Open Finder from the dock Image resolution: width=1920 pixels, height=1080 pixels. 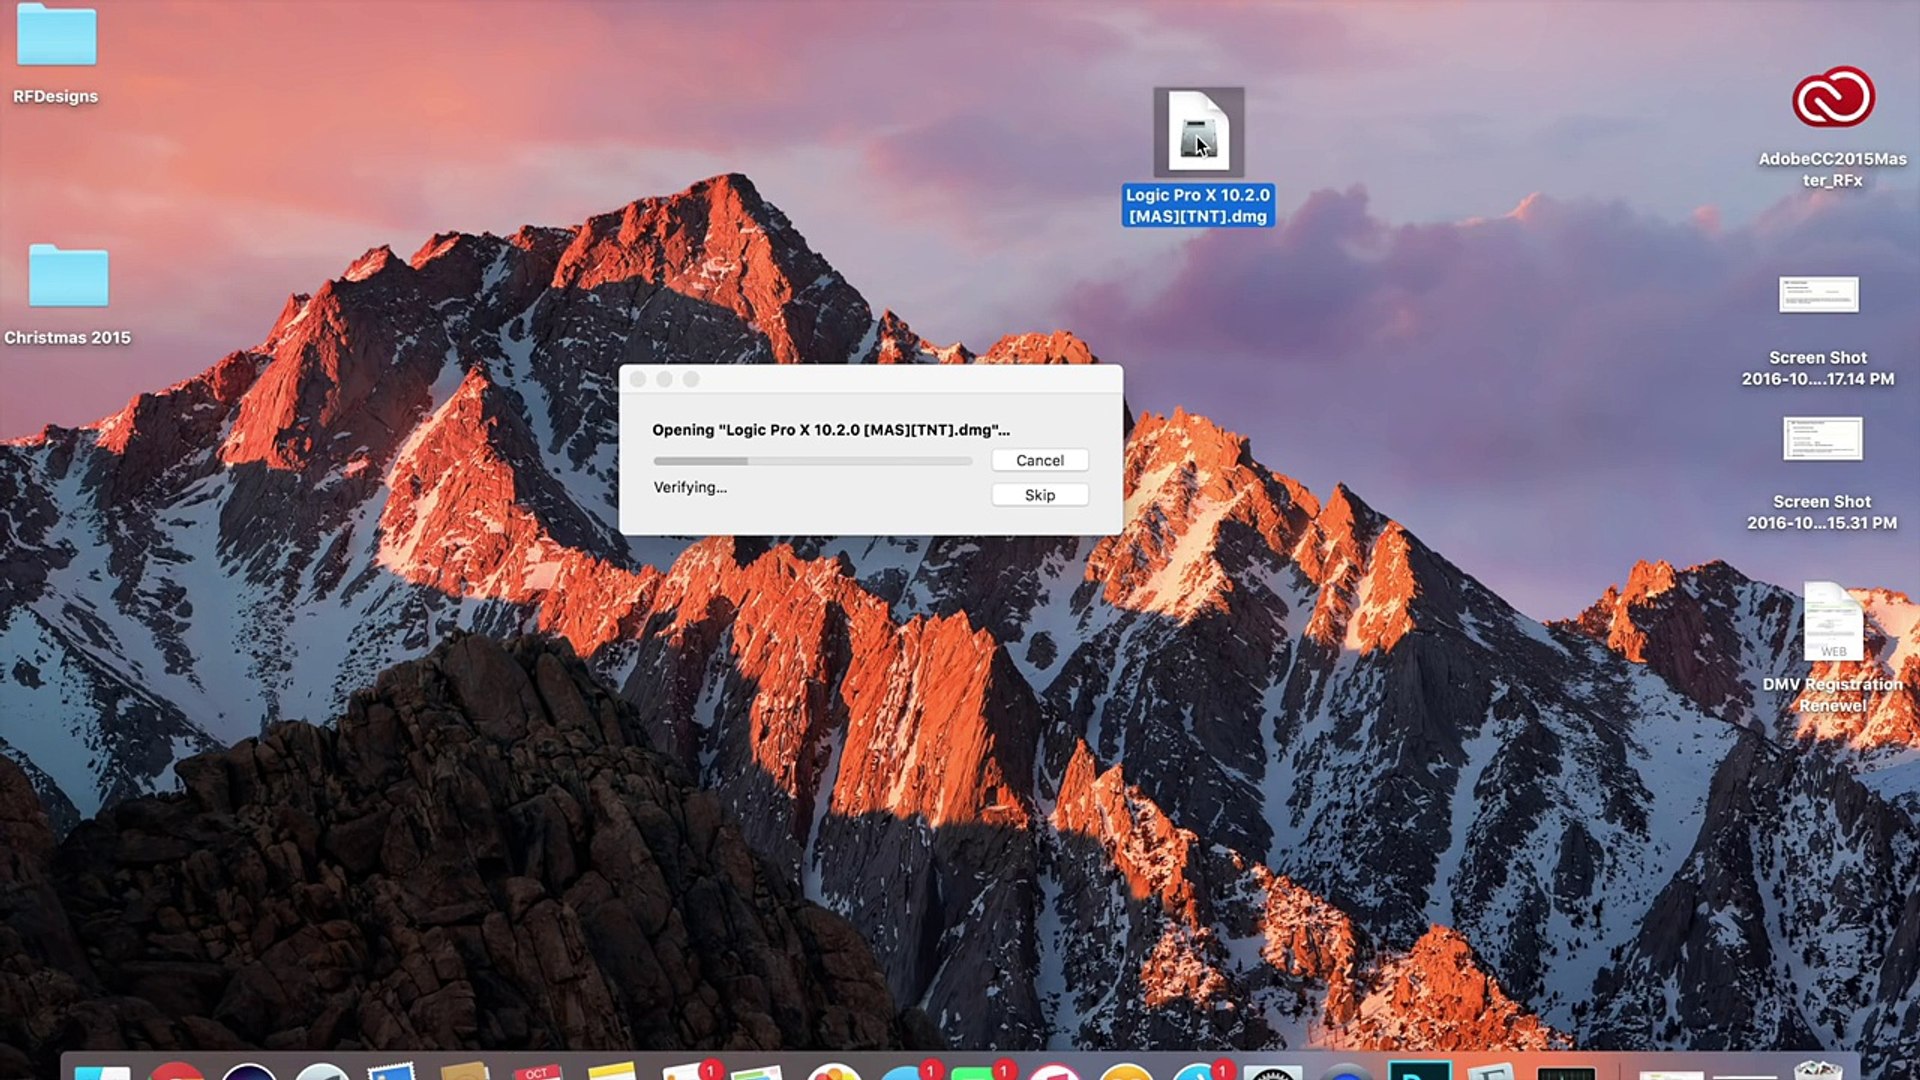click(x=102, y=1072)
